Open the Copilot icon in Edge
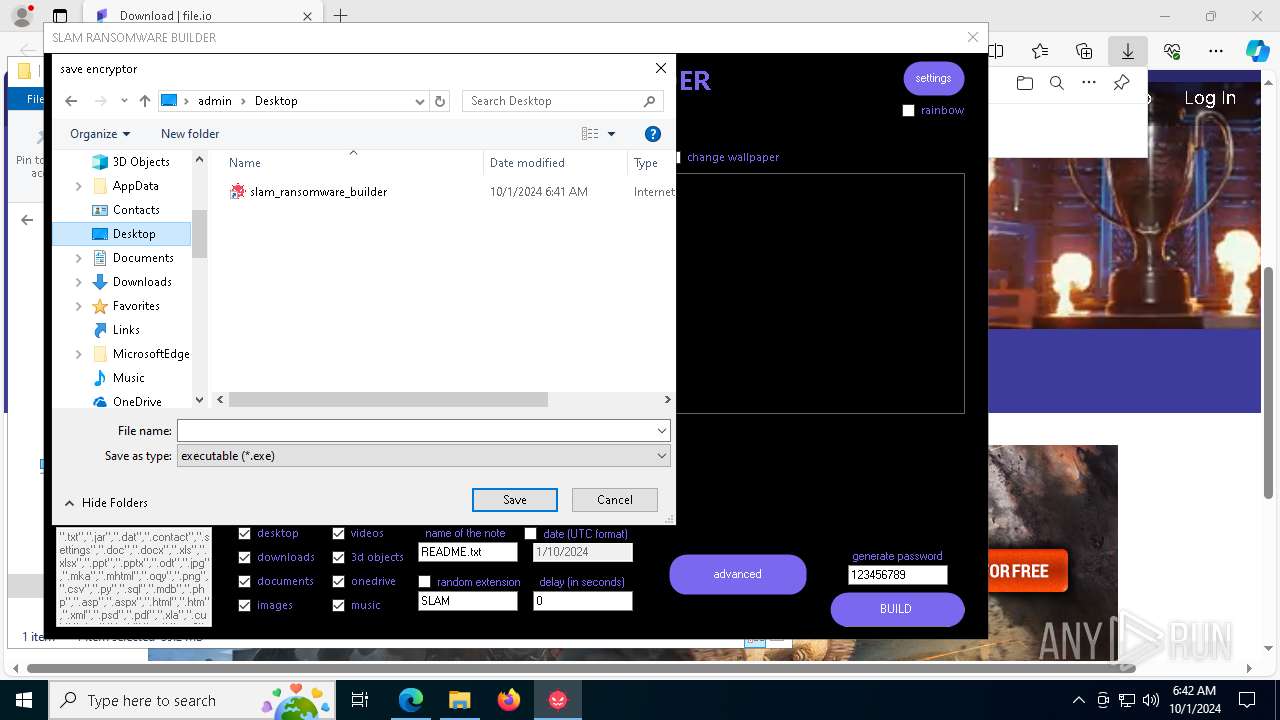The height and width of the screenshot is (720, 1280). 1257,51
